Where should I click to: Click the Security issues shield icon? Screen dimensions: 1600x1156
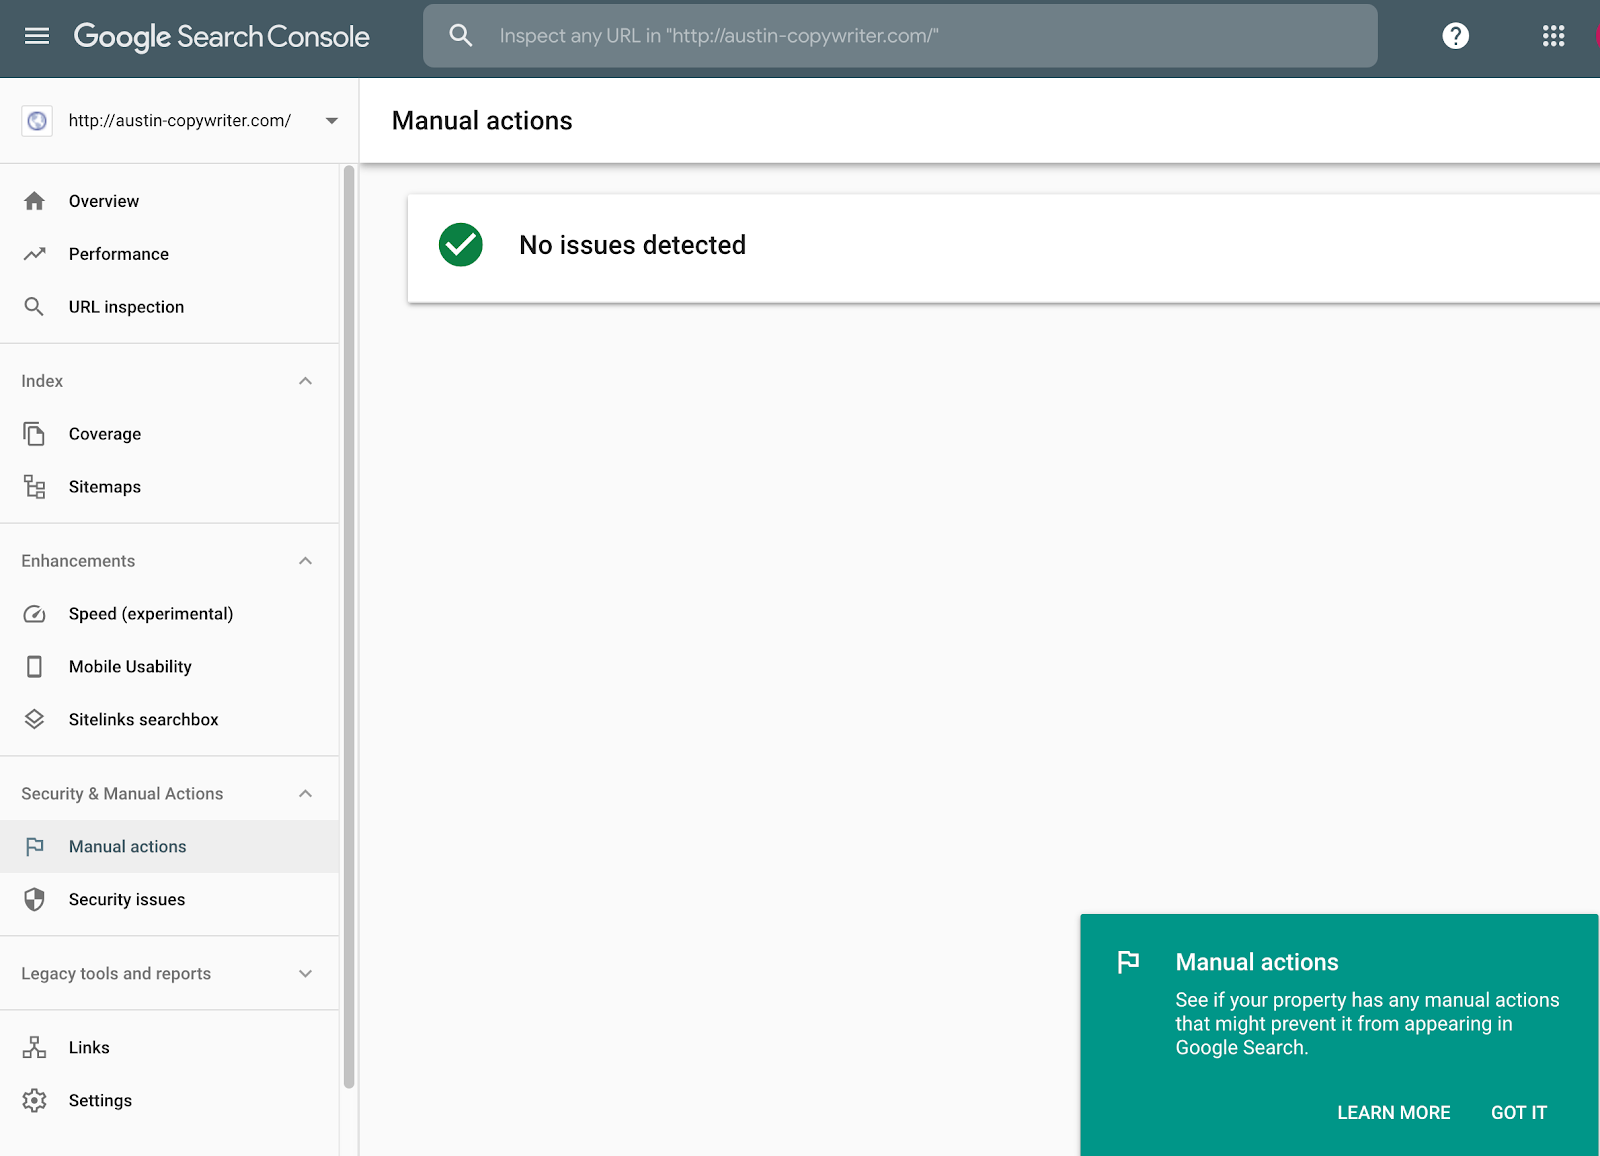[x=35, y=900]
